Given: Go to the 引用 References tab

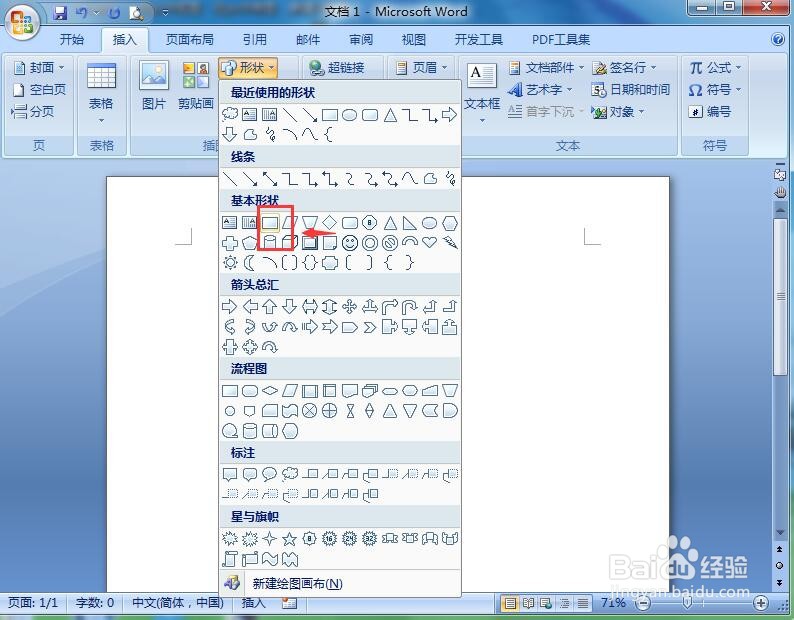Looking at the screenshot, I should pyautogui.click(x=254, y=40).
